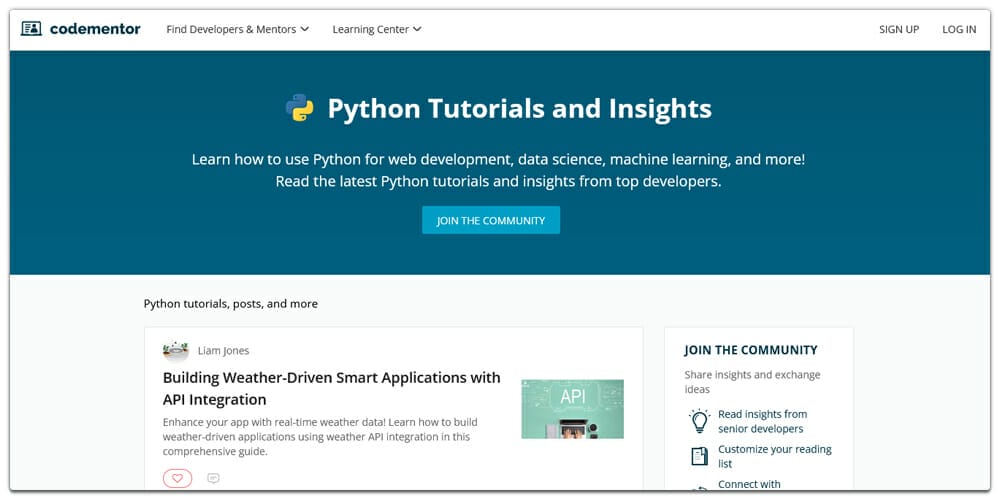This screenshot has width=1000, height=500.
Task: Open the Building Weather-Driven Smart Applications article
Action: click(332, 388)
